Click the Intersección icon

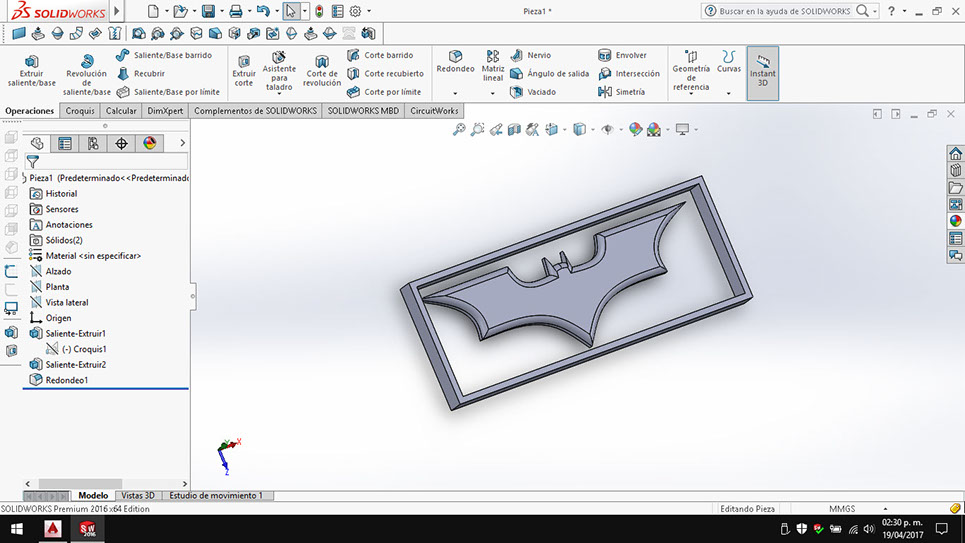click(x=604, y=74)
